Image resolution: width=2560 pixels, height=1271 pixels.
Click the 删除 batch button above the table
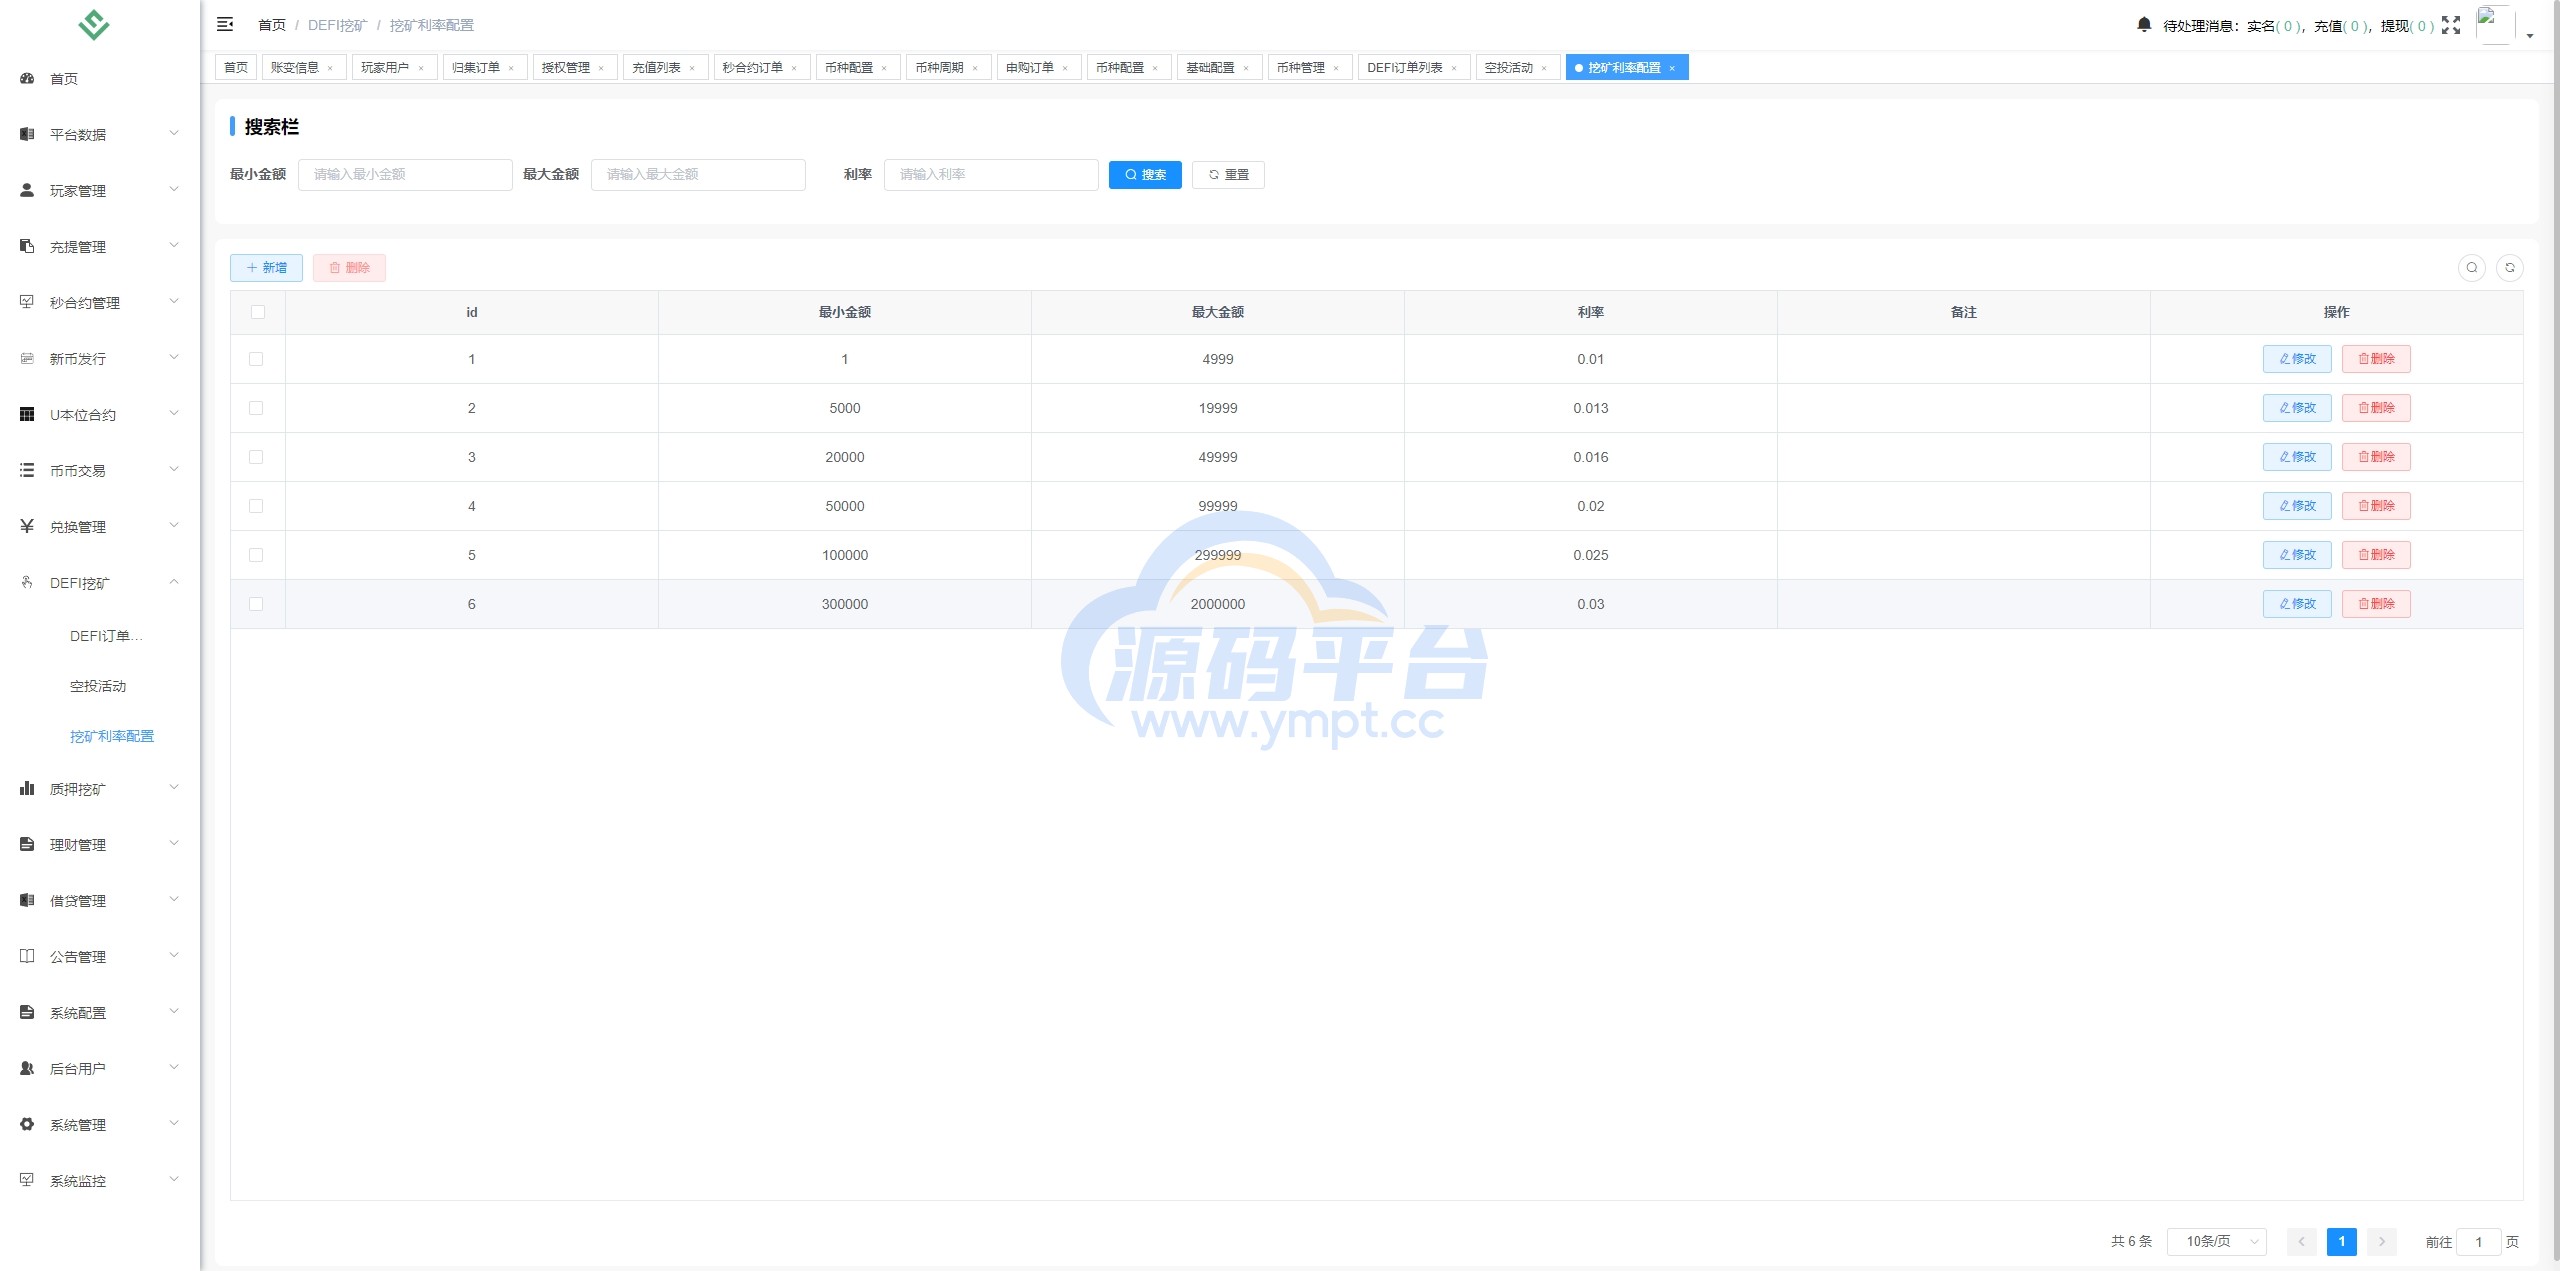coord(349,267)
